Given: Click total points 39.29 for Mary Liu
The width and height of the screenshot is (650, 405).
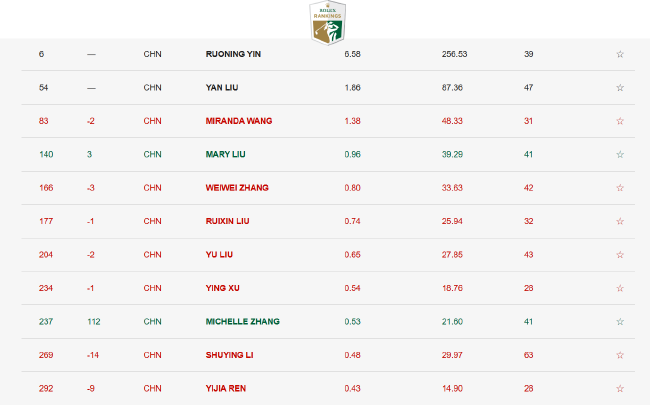Looking at the screenshot, I should tap(452, 155).
